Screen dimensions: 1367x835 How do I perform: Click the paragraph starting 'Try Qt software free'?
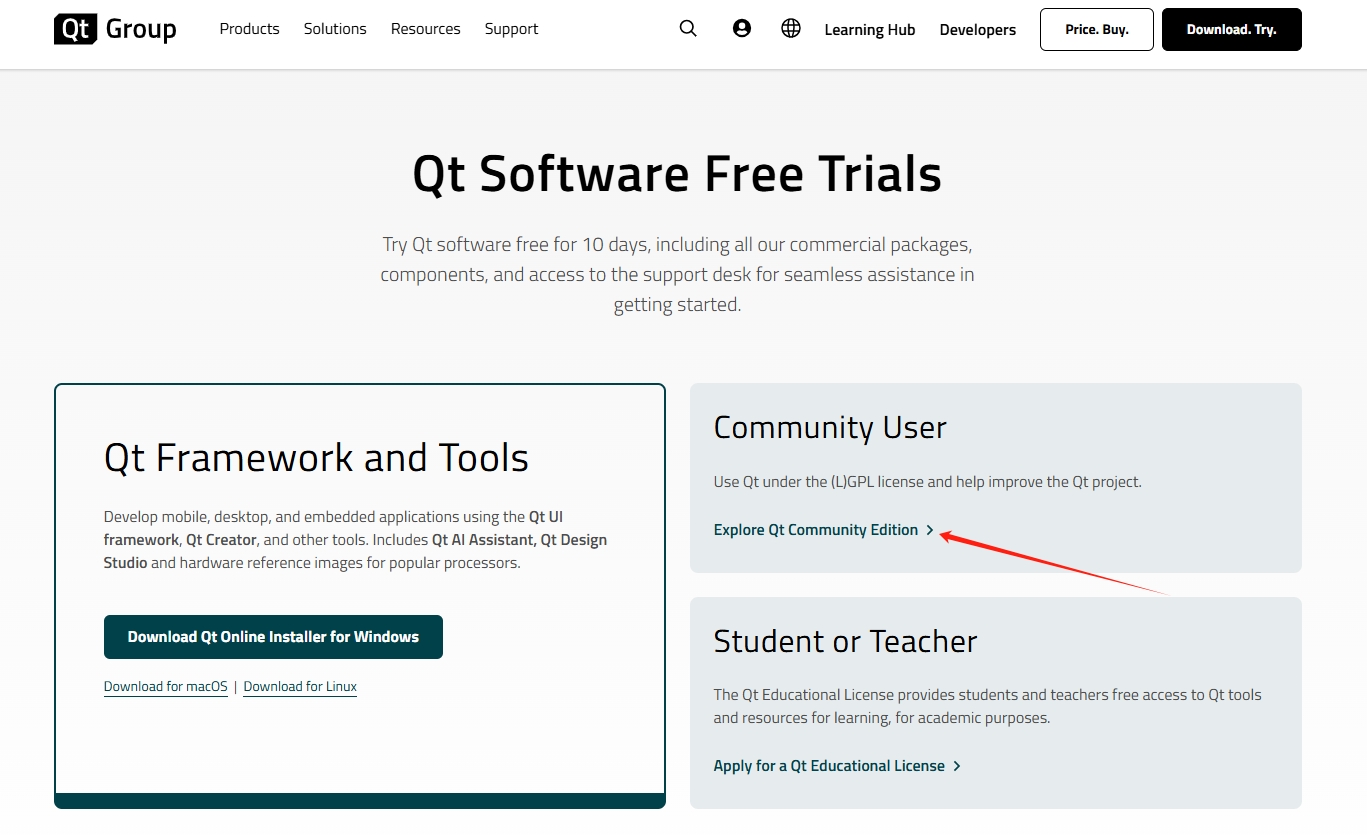coord(677,274)
